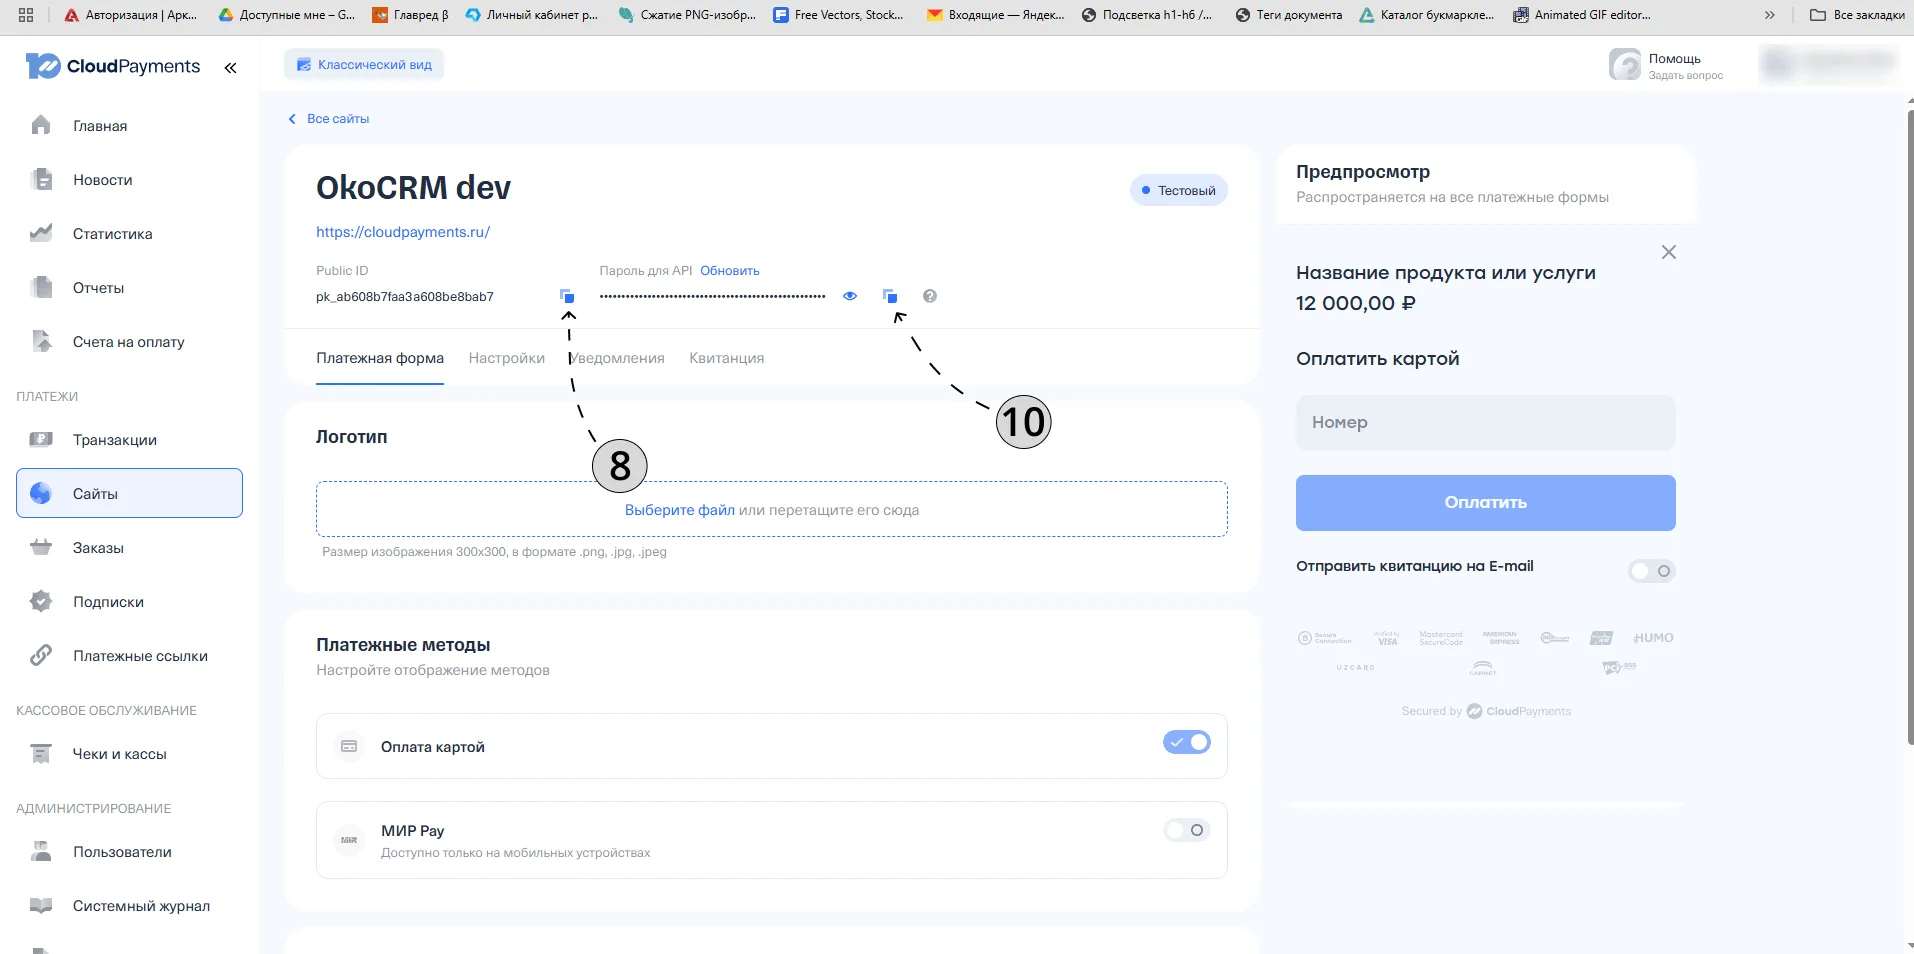The width and height of the screenshot is (1914, 954).
Task: Open the Счета на оплату invoice icon
Action: [41, 341]
